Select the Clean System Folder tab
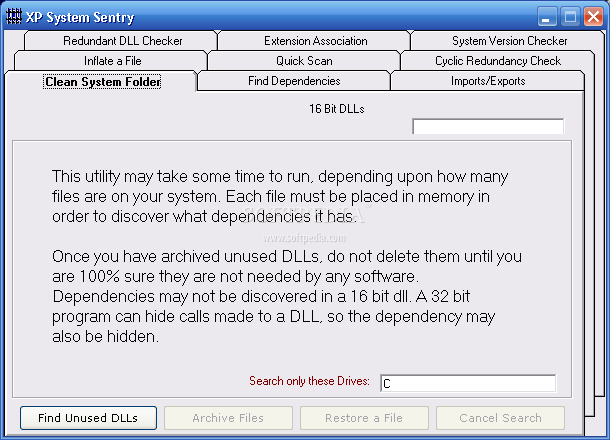The image size is (610, 440). (x=102, y=82)
